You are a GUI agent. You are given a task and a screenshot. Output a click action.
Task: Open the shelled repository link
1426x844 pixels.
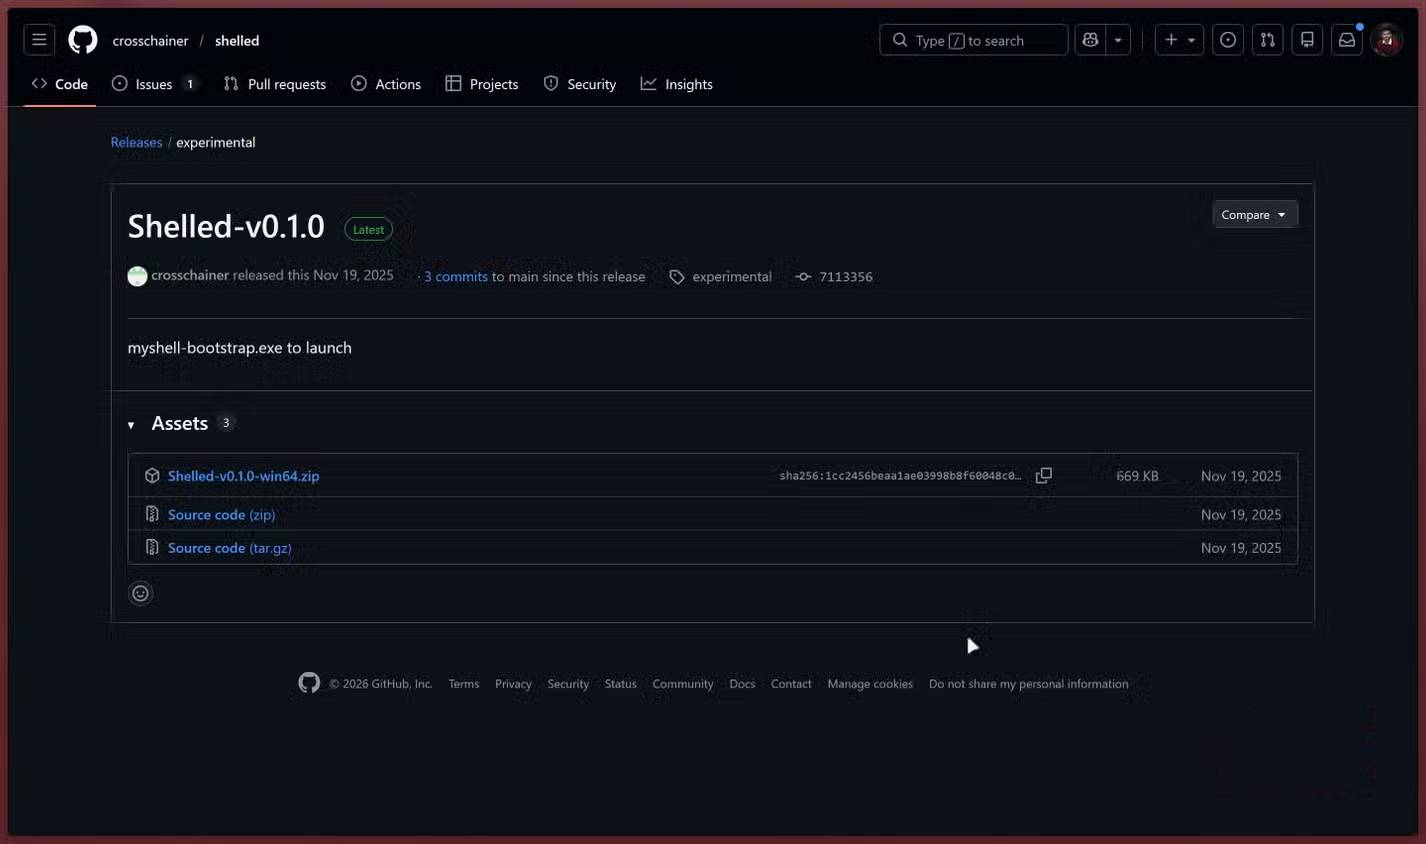[x=237, y=41]
